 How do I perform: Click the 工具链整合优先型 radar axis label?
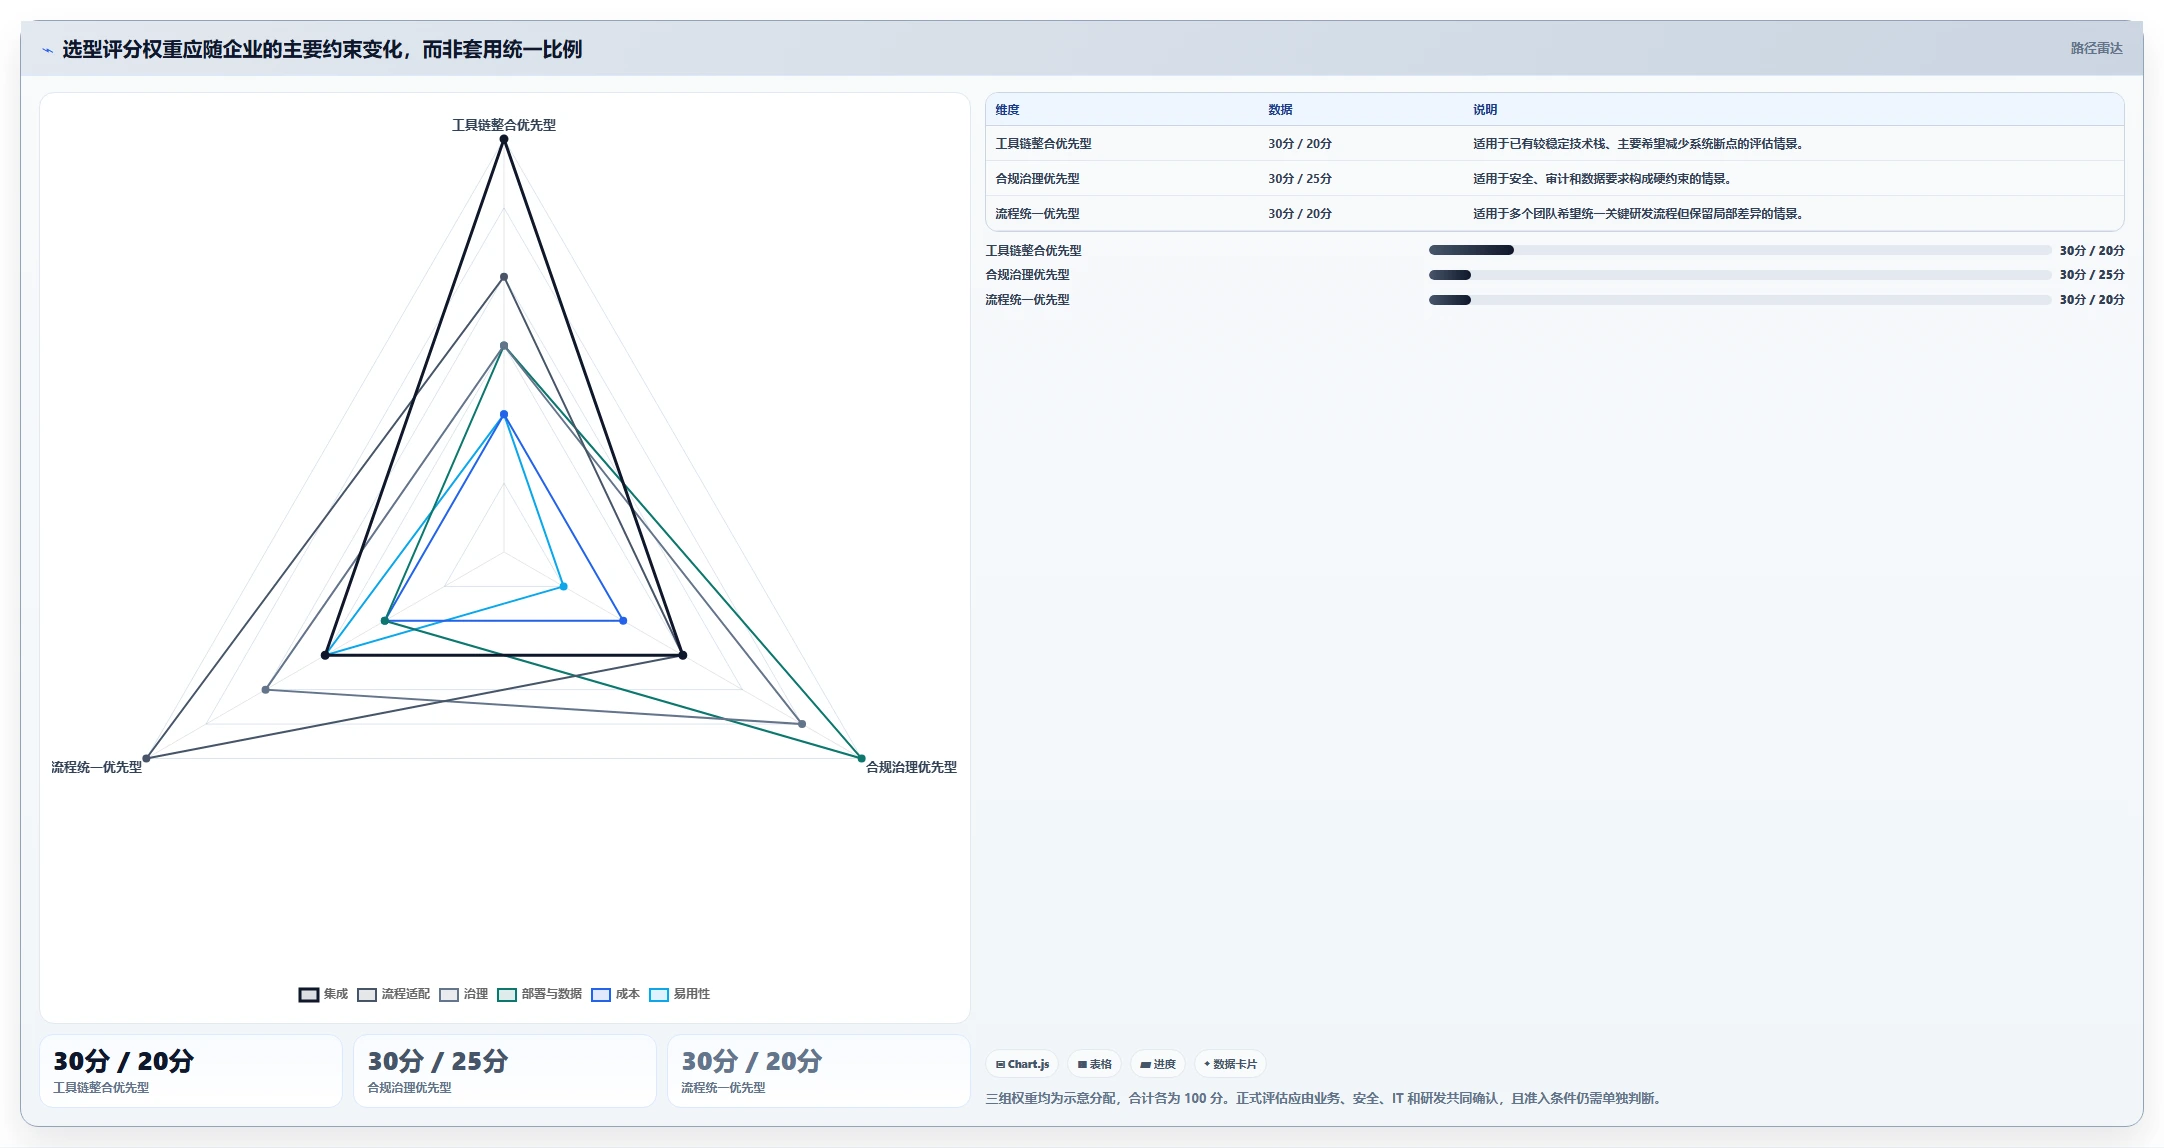tap(504, 125)
